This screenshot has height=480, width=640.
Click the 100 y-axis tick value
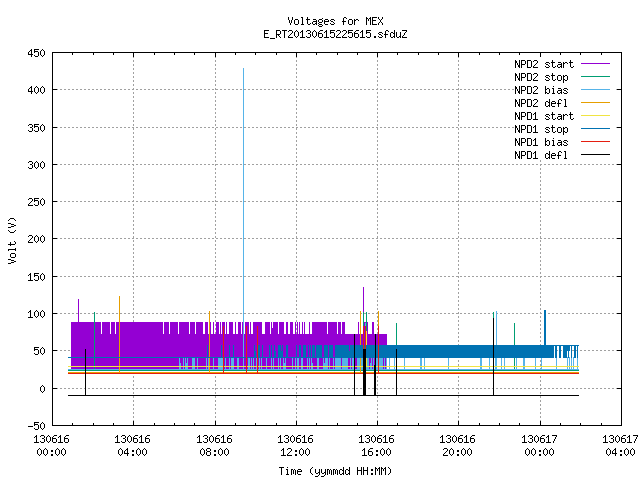[x=36, y=314]
